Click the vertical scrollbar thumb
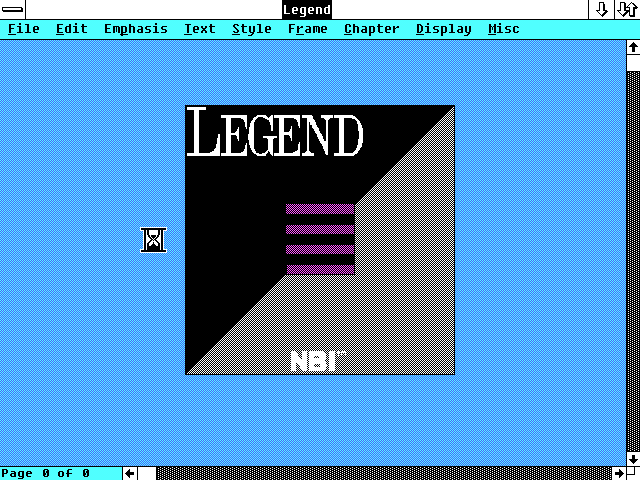 click(x=633, y=63)
